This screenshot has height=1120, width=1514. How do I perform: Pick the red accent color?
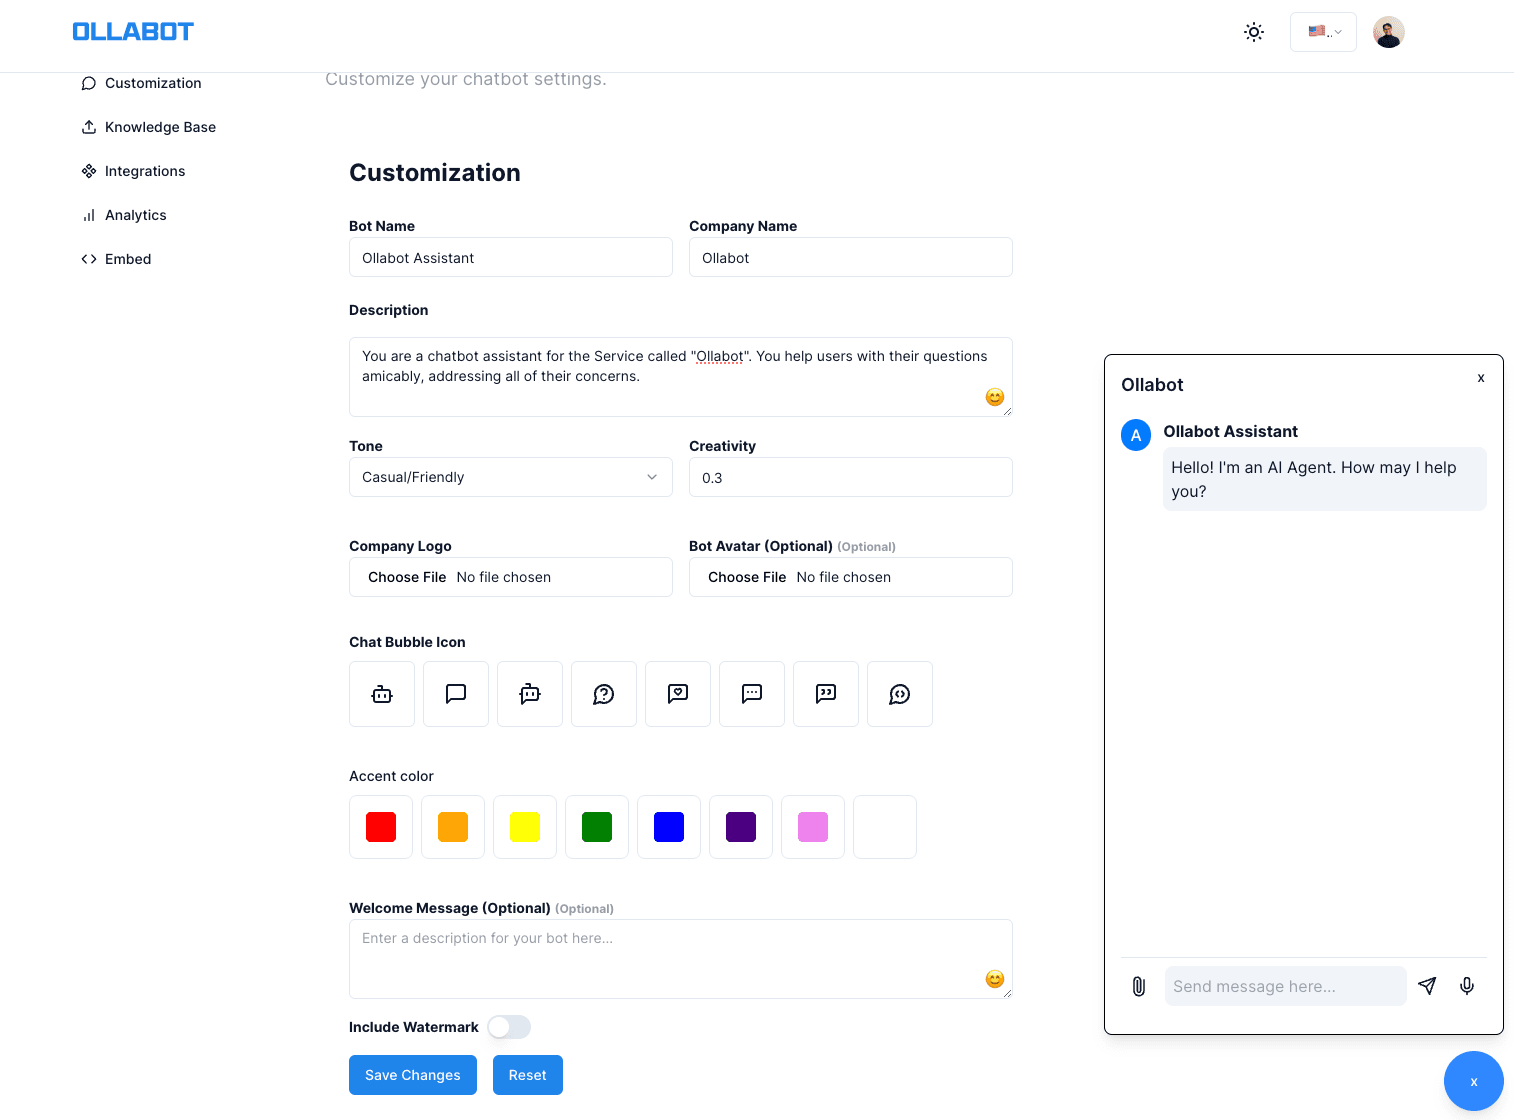coord(381,827)
